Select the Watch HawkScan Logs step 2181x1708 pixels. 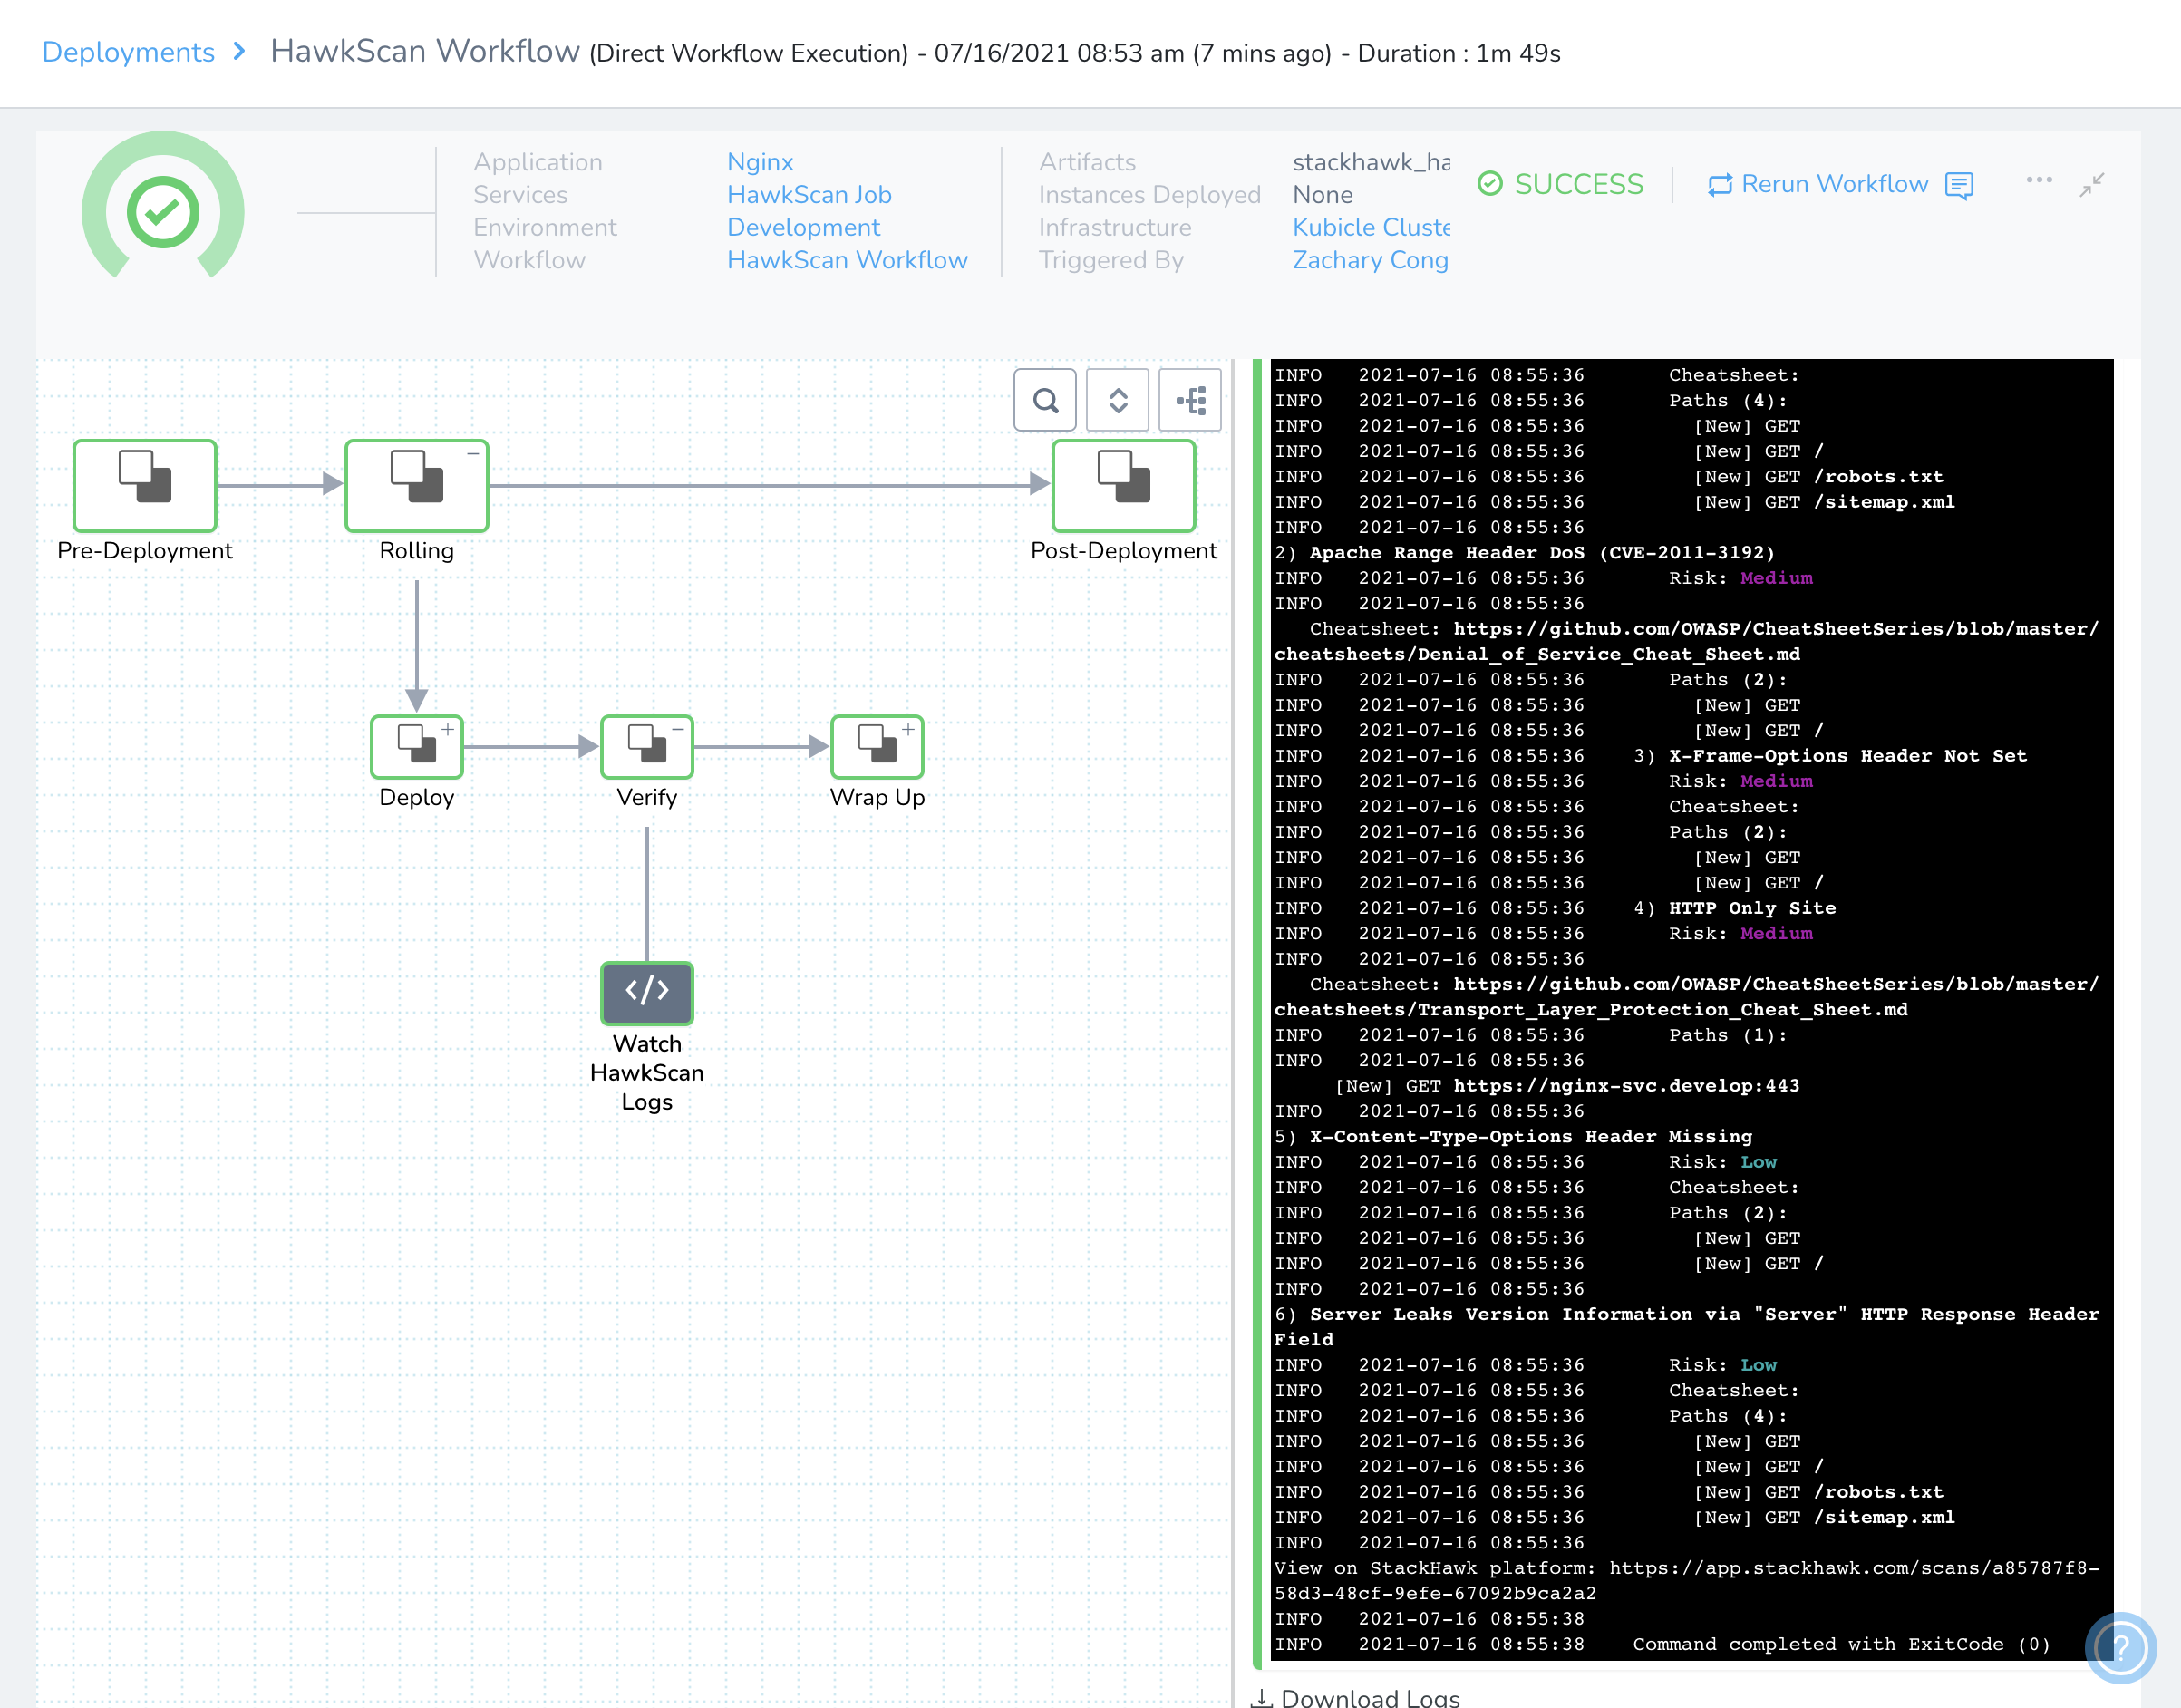click(x=646, y=992)
